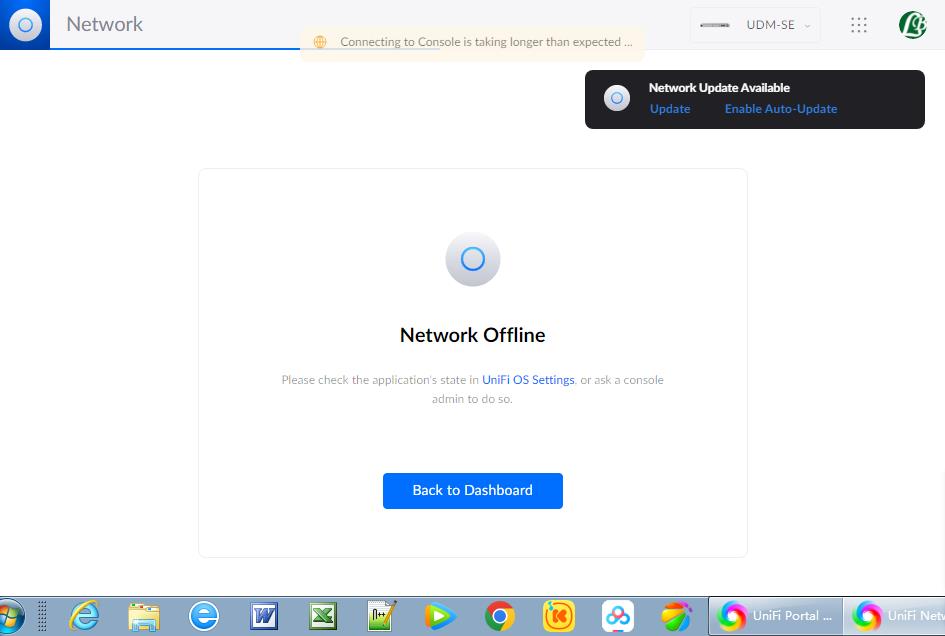
Task: Click the 'Network Update Available' title
Action: pos(719,88)
